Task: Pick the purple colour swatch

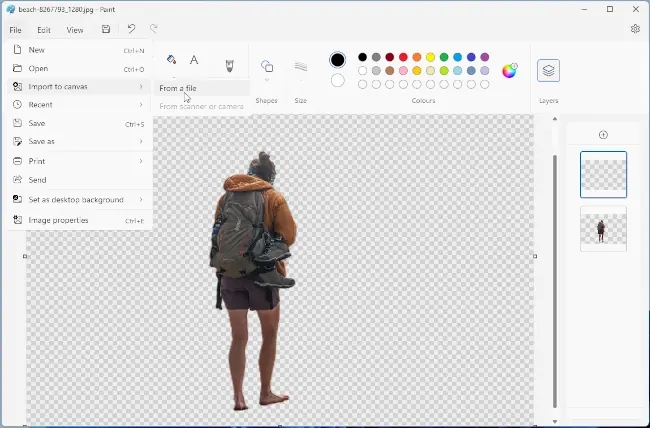Action: pos(485,57)
